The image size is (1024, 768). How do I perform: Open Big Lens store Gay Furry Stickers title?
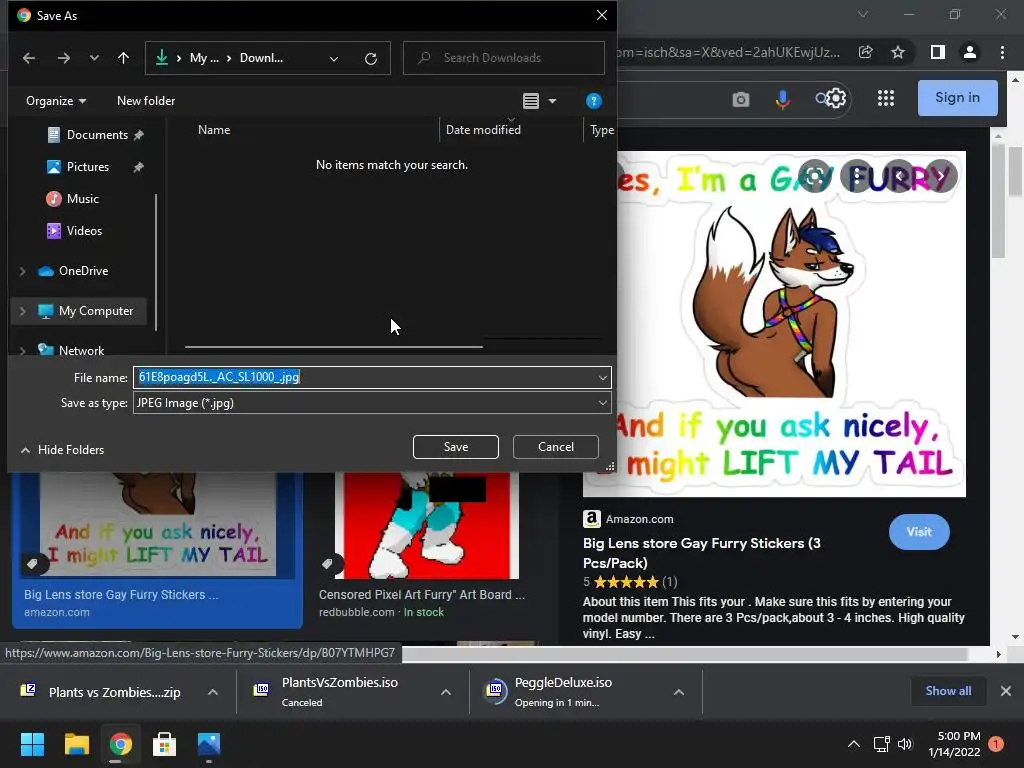pos(701,553)
